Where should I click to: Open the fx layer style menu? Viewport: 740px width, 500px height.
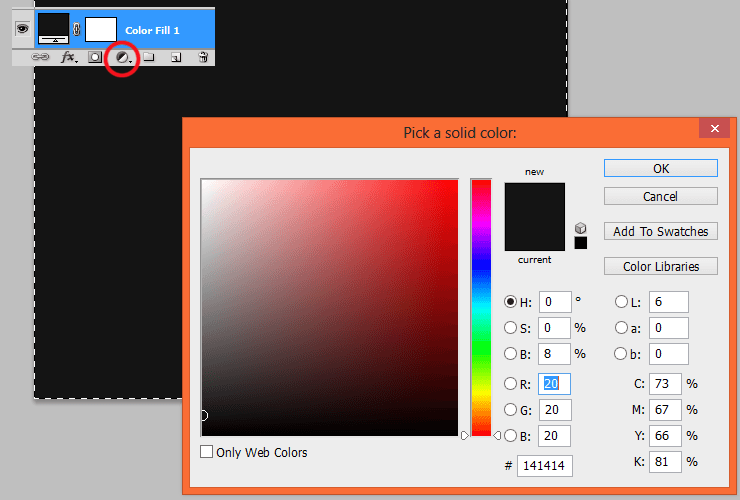point(69,57)
